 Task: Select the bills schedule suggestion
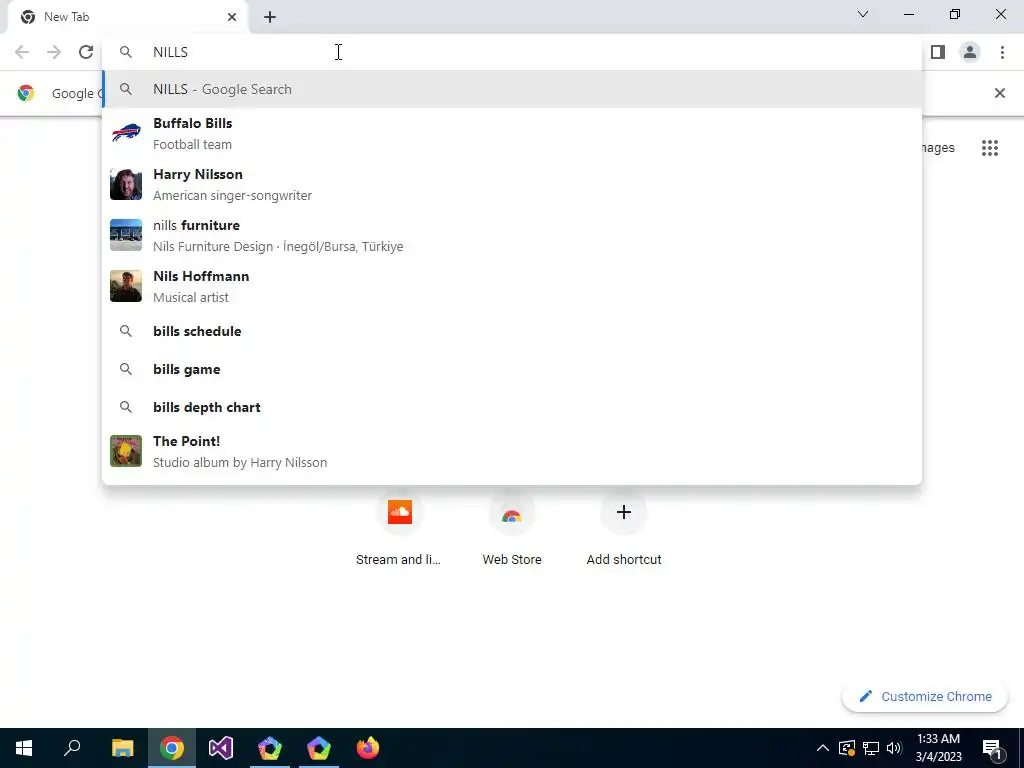[x=512, y=331]
